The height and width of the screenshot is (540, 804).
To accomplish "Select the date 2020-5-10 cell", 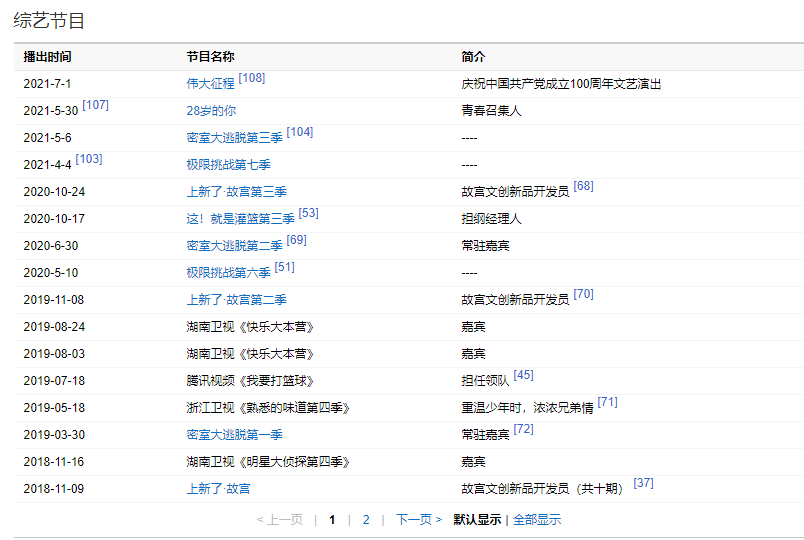I will pyautogui.click(x=51, y=273).
